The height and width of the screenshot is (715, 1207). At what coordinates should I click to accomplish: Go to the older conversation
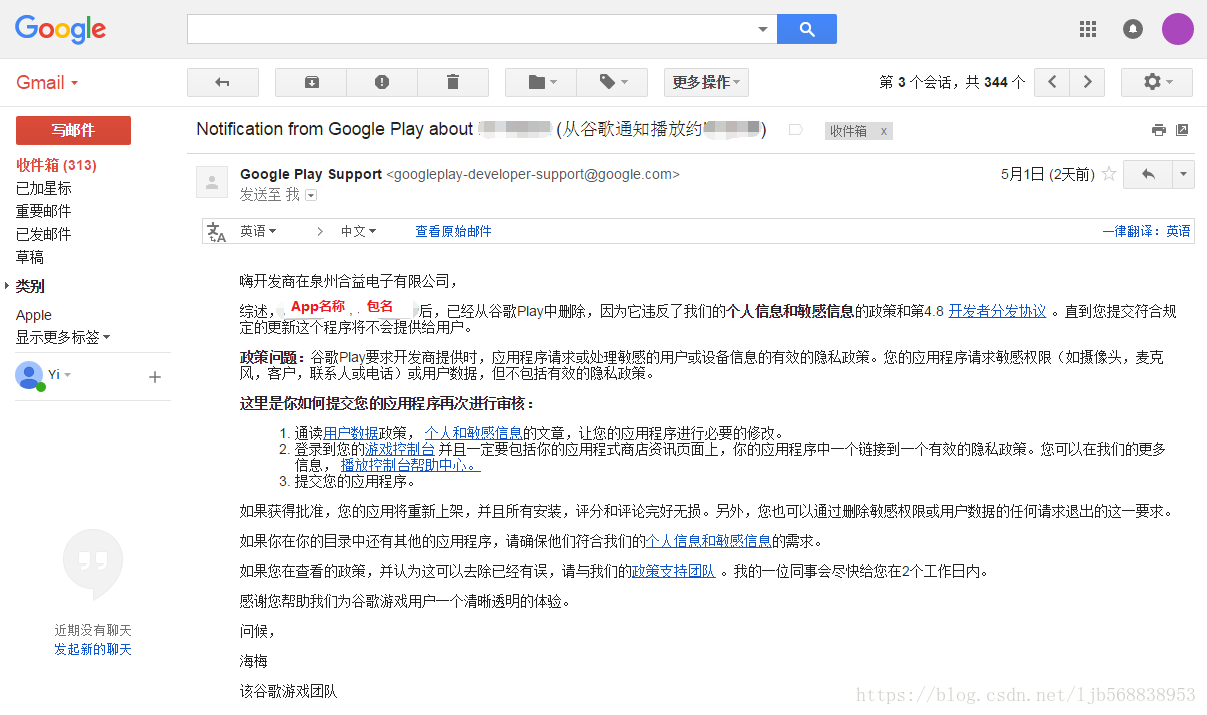tap(1087, 82)
